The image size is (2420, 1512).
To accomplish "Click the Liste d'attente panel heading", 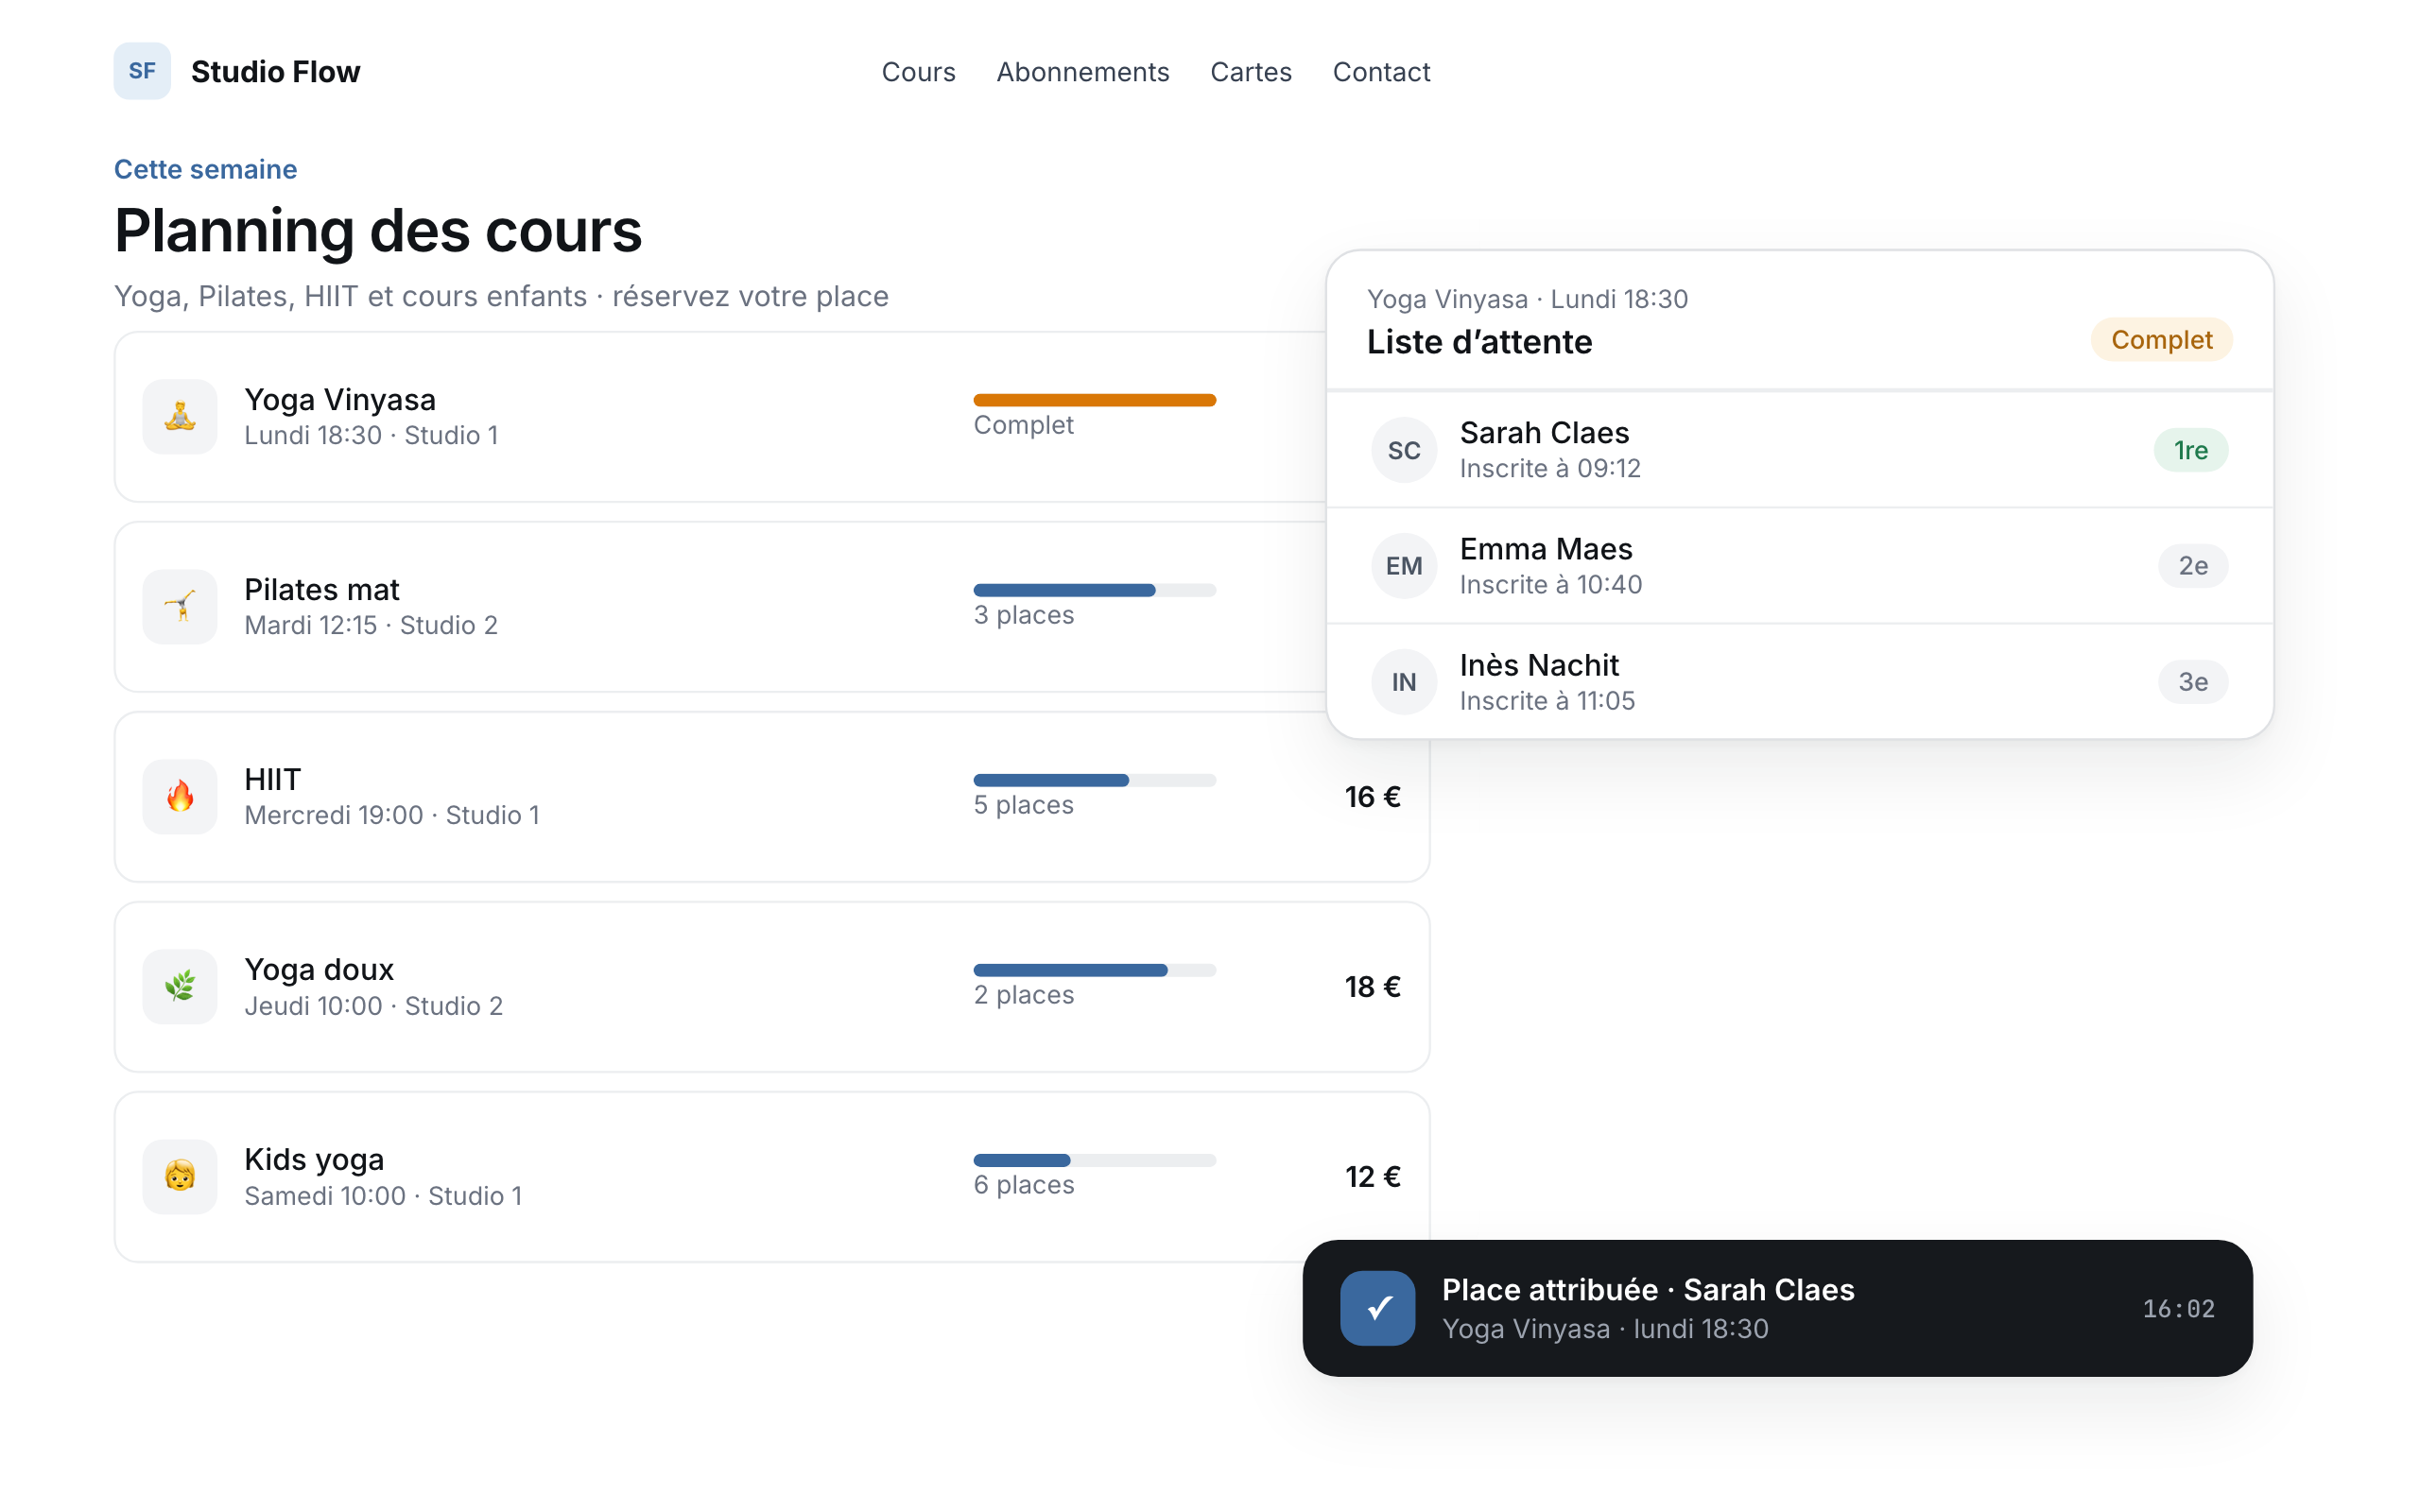I will click(1479, 342).
